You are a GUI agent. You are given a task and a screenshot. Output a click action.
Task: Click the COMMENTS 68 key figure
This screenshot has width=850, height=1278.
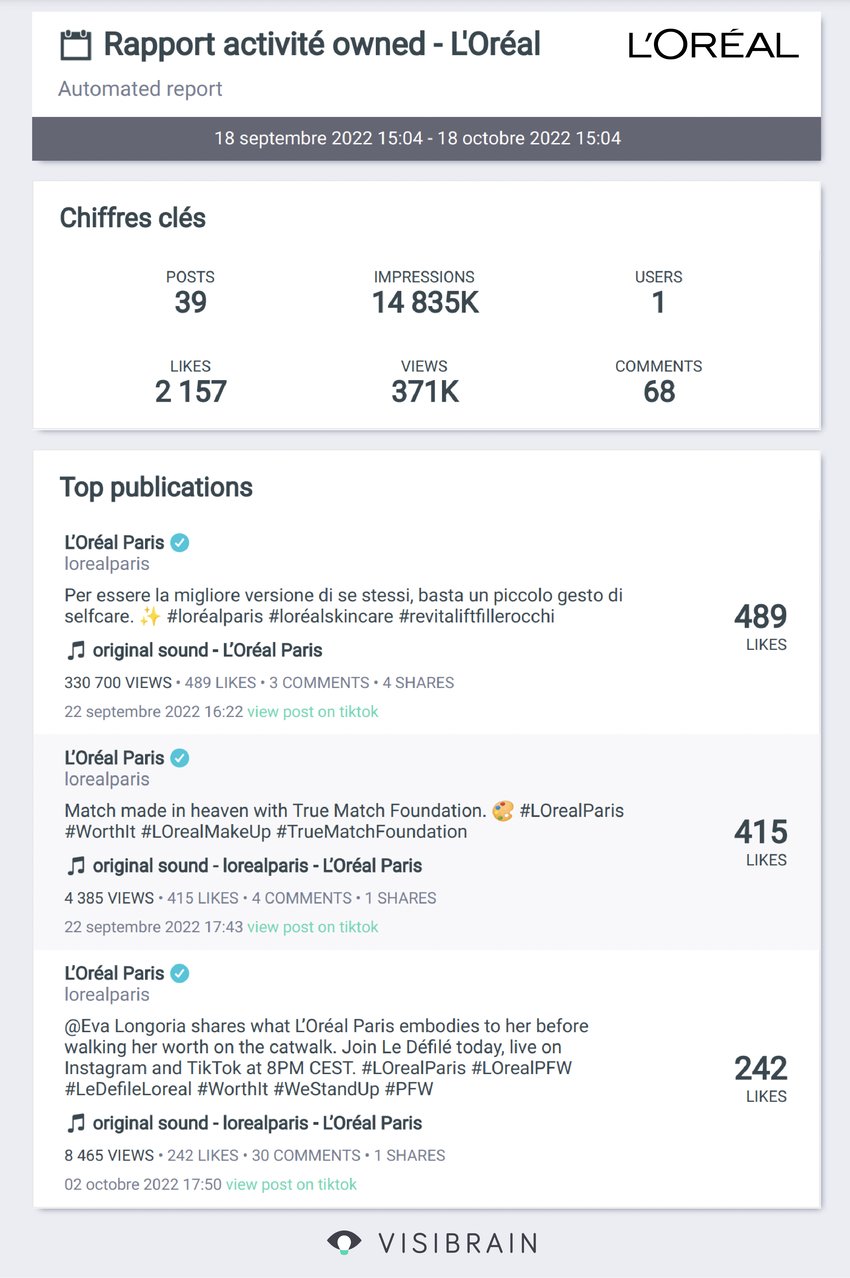pyautogui.click(x=659, y=381)
